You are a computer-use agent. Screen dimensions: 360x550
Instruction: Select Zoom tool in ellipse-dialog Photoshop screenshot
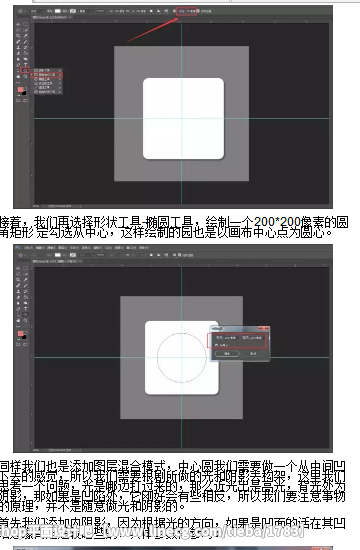click(26, 320)
